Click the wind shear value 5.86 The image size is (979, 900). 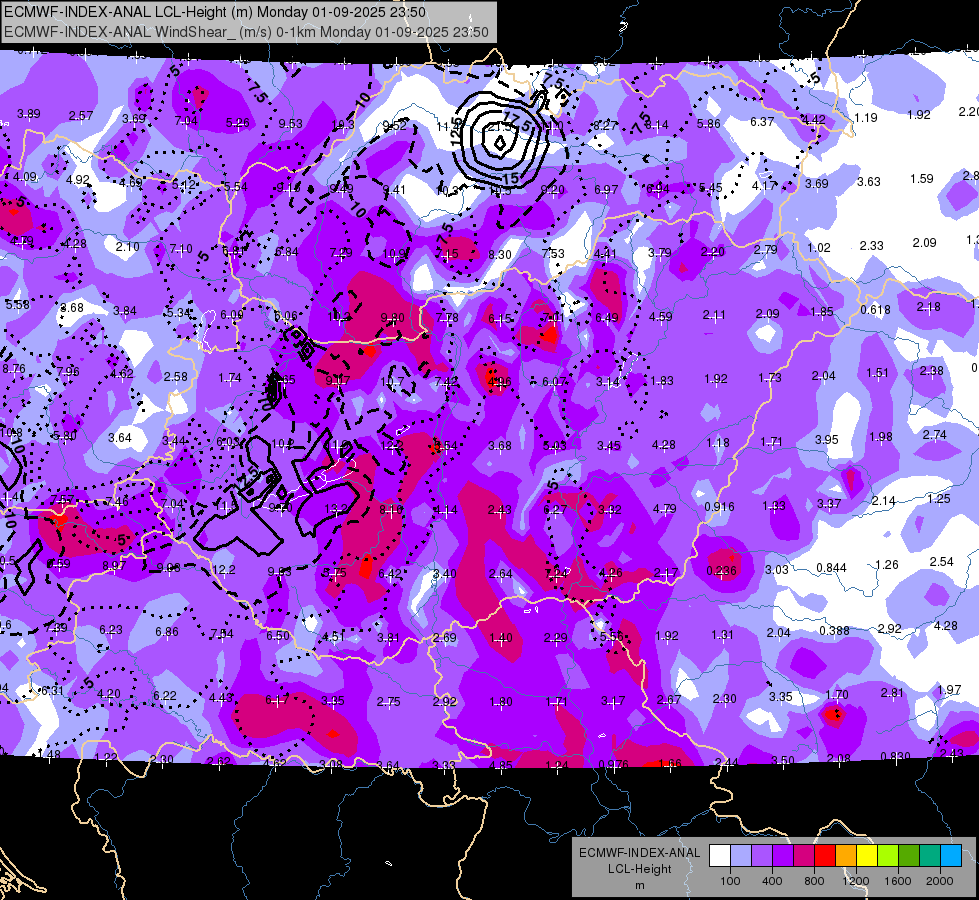pos(709,124)
